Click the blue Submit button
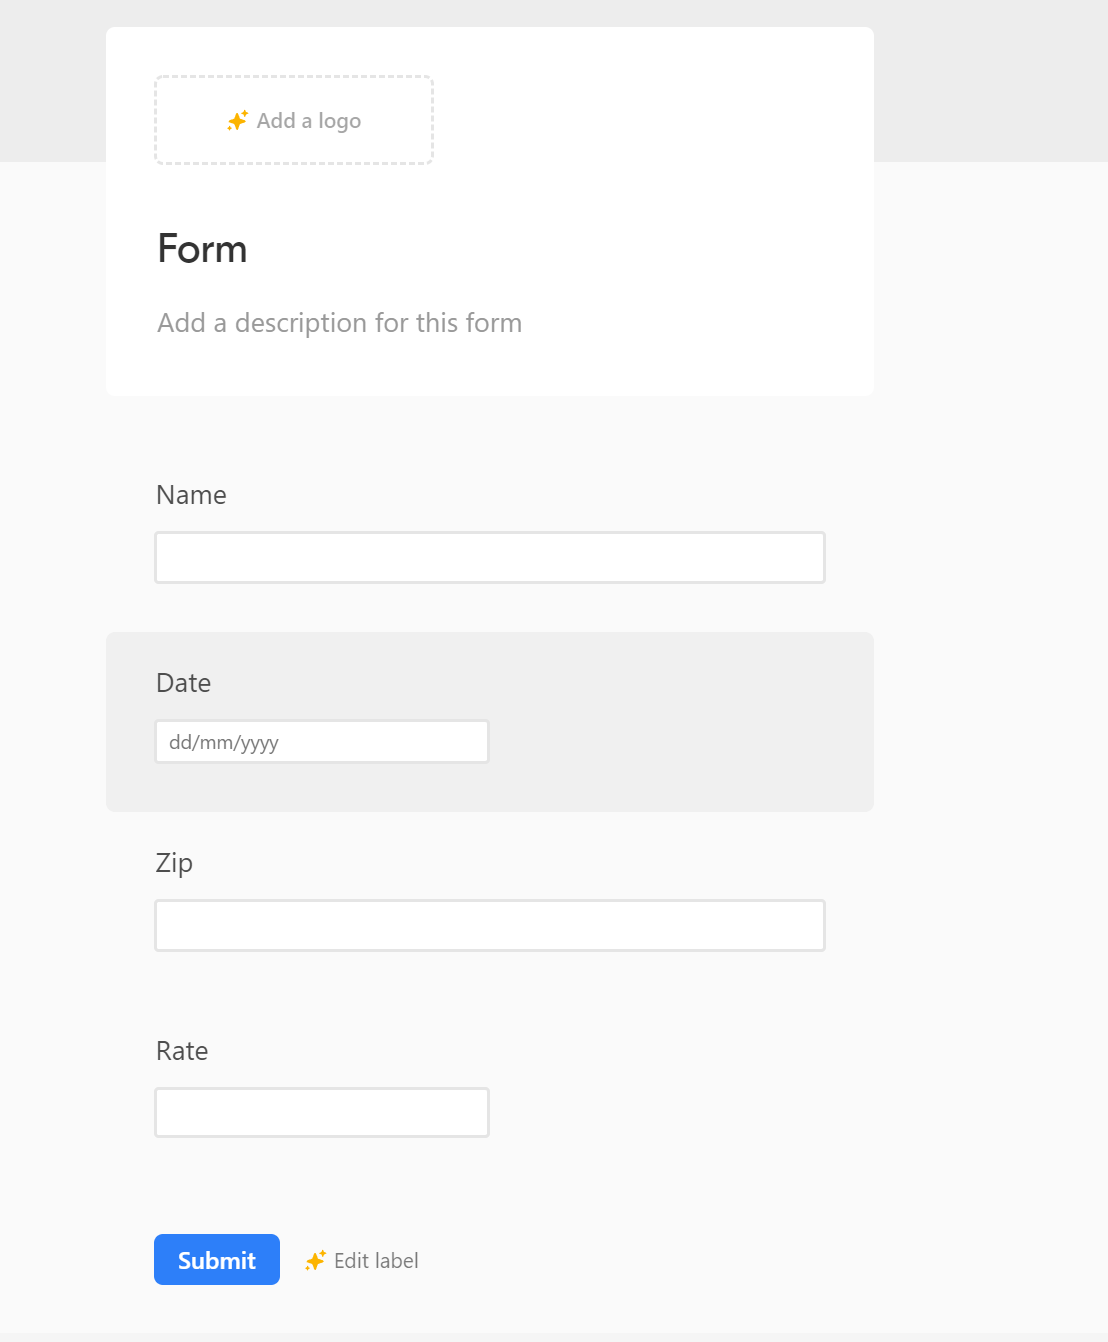 (217, 1260)
